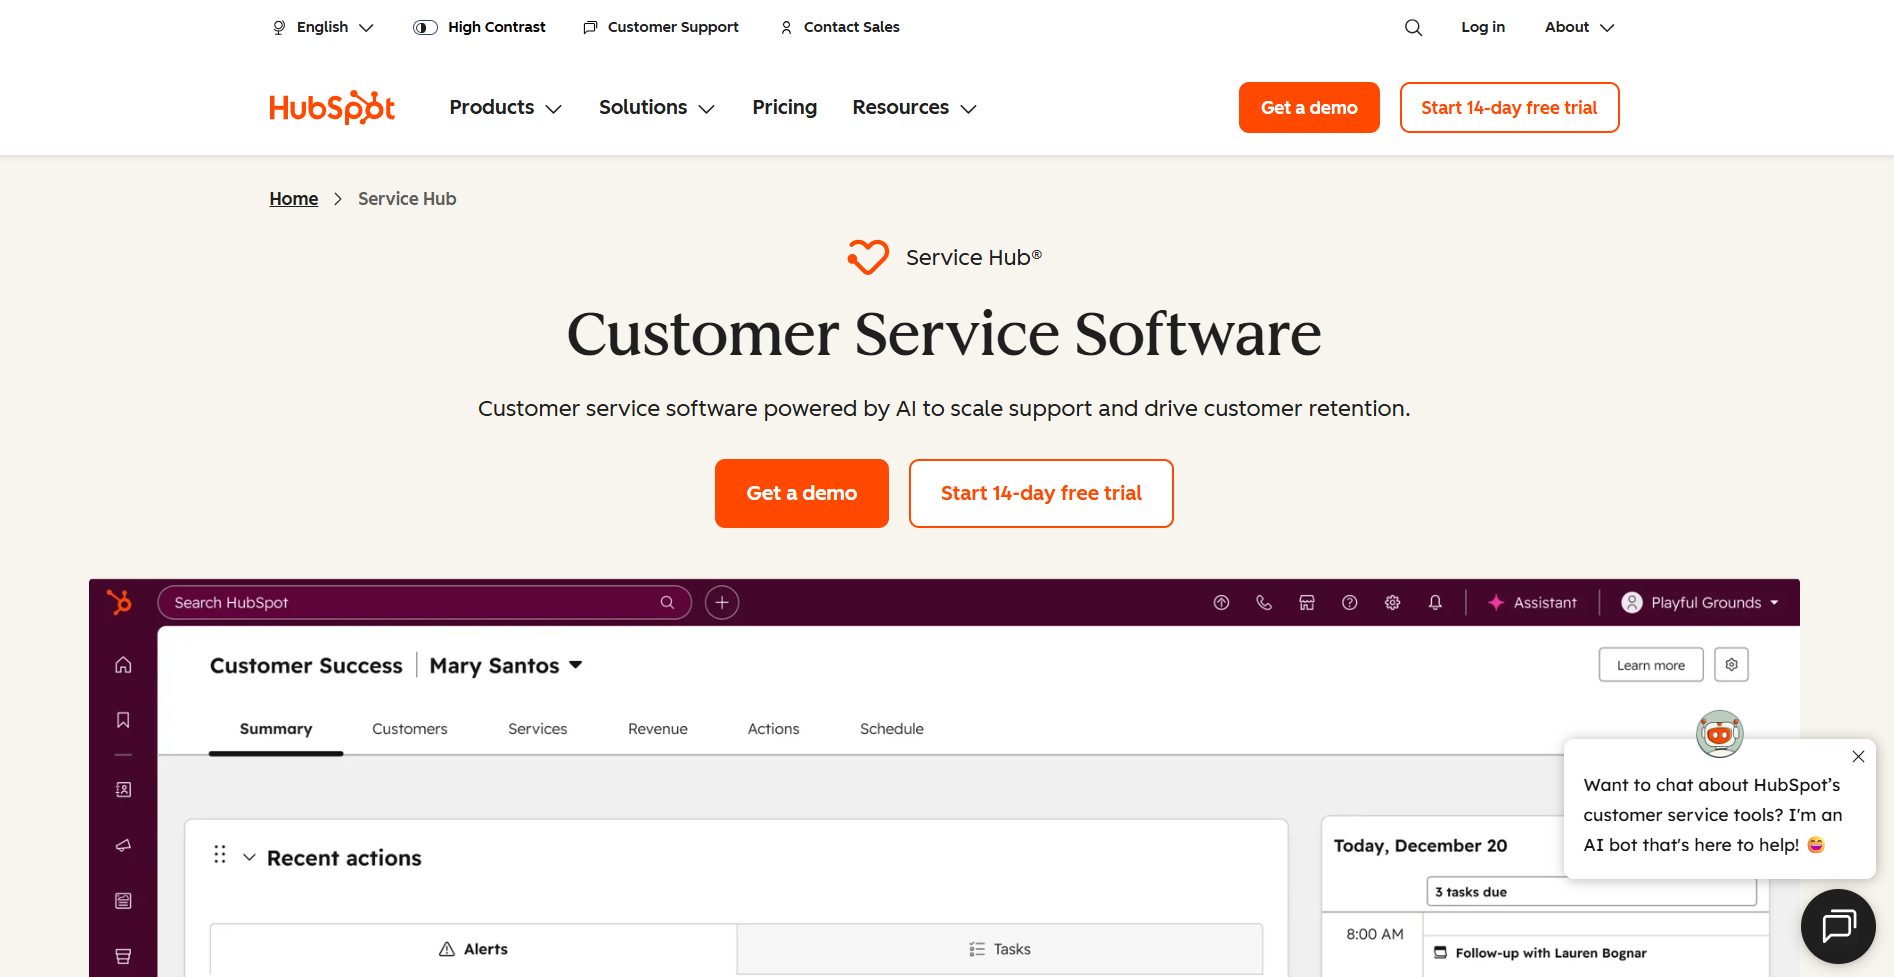This screenshot has height=977, width=1894.
Task: Switch to the Customers tab
Action: click(x=409, y=729)
